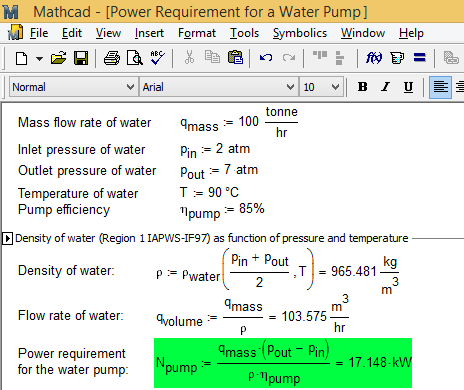Align regions across icon
This screenshot has width=464, height=390.
click(320, 55)
